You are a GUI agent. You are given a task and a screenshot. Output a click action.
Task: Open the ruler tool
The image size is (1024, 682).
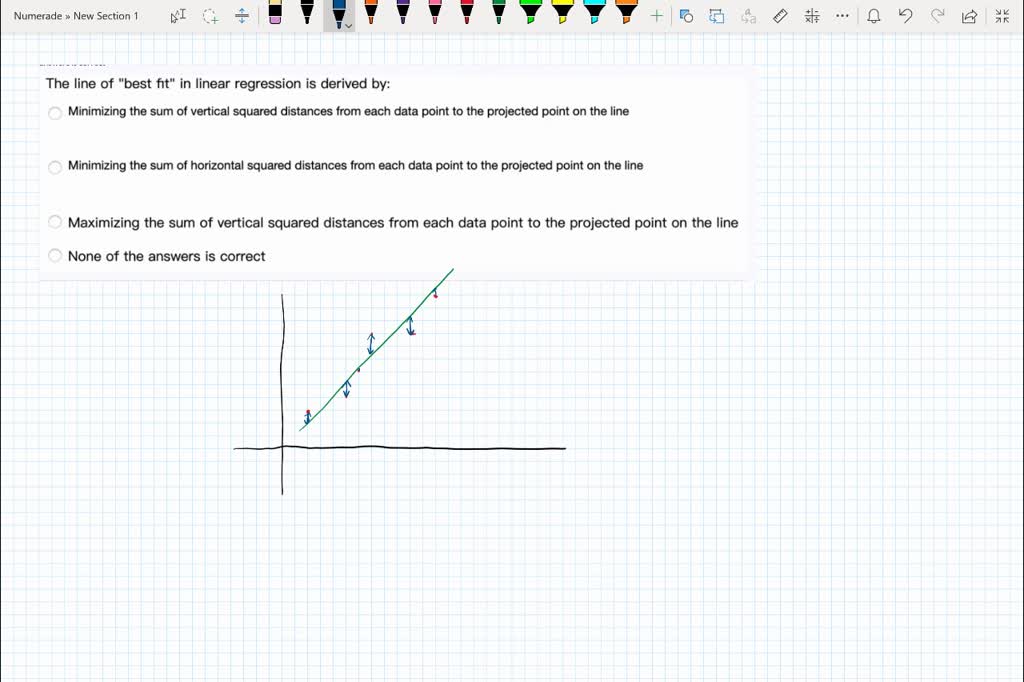coord(779,16)
